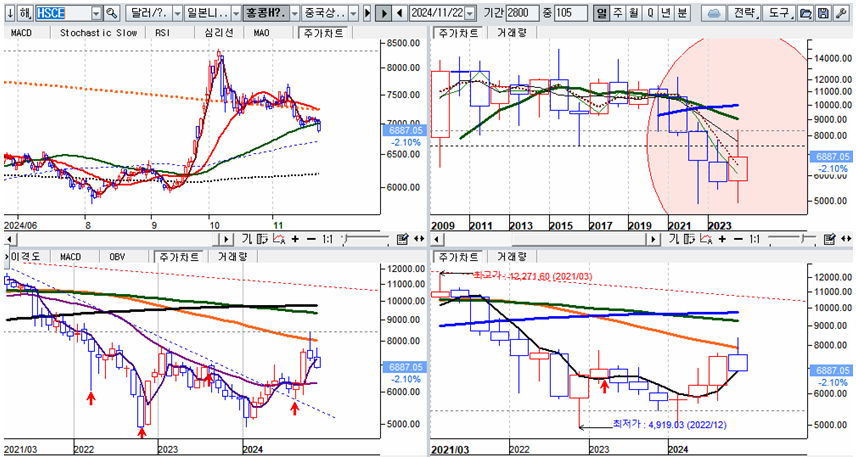Open the 도구 tools menu
The height and width of the screenshot is (457, 856).
point(779,13)
